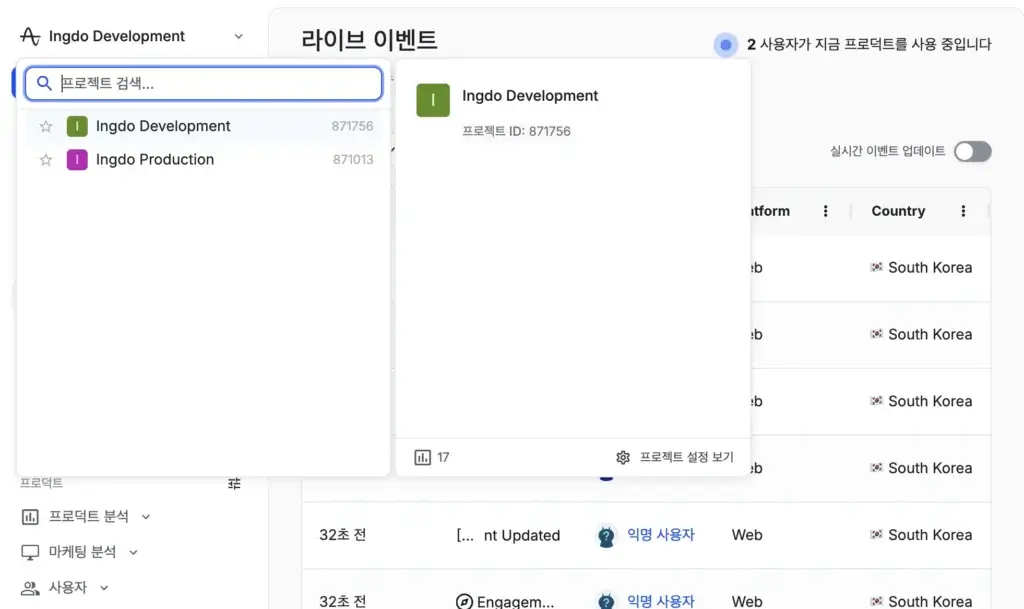Open Platform column options menu

825,211
